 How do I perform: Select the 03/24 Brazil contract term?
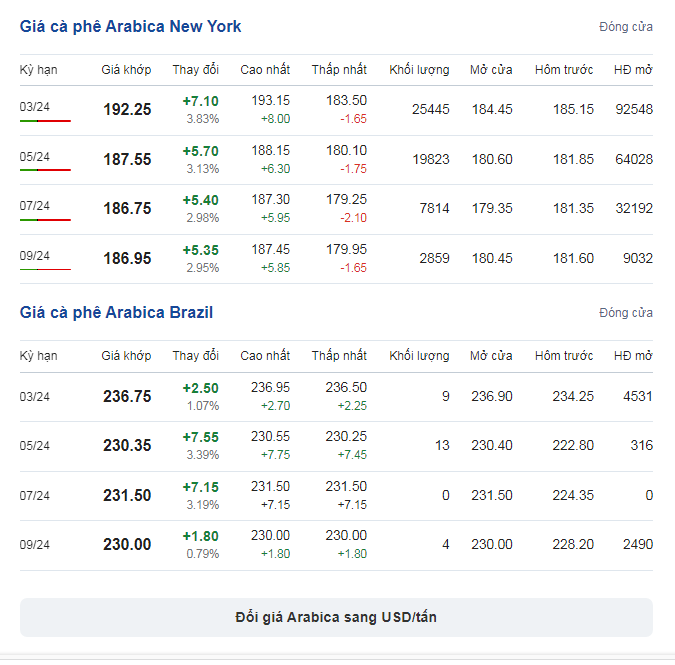pyautogui.click(x=34, y=396)
